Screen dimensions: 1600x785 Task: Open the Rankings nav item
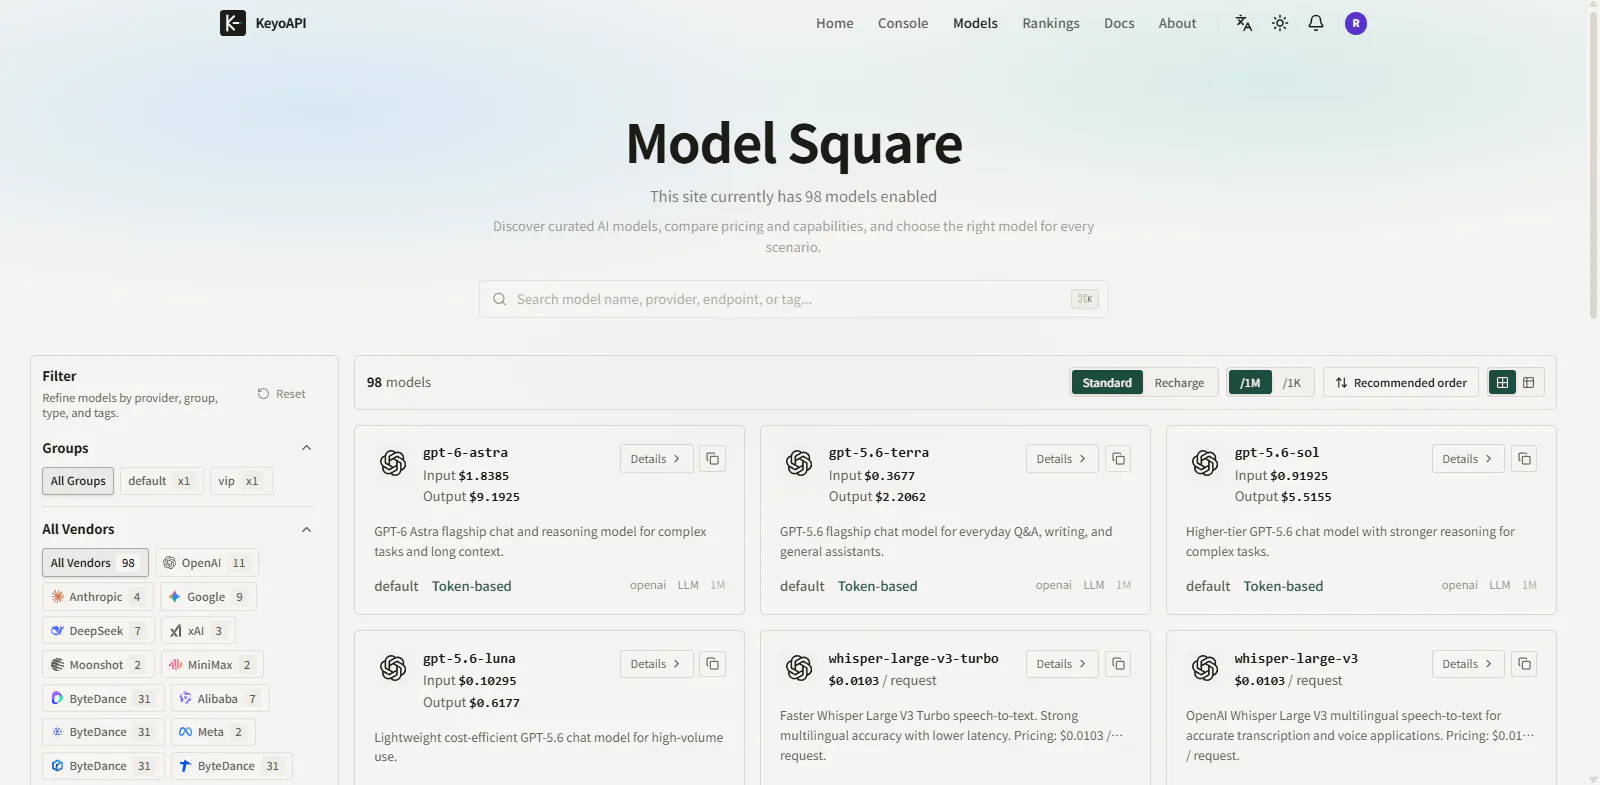coord(1051,23)
